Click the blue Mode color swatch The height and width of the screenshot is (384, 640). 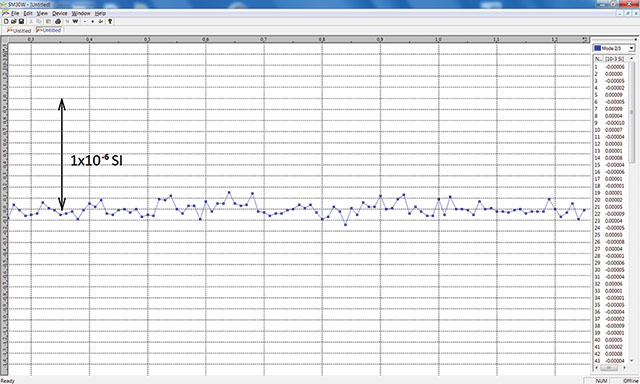pyautogui.click(x=598, y=49)
